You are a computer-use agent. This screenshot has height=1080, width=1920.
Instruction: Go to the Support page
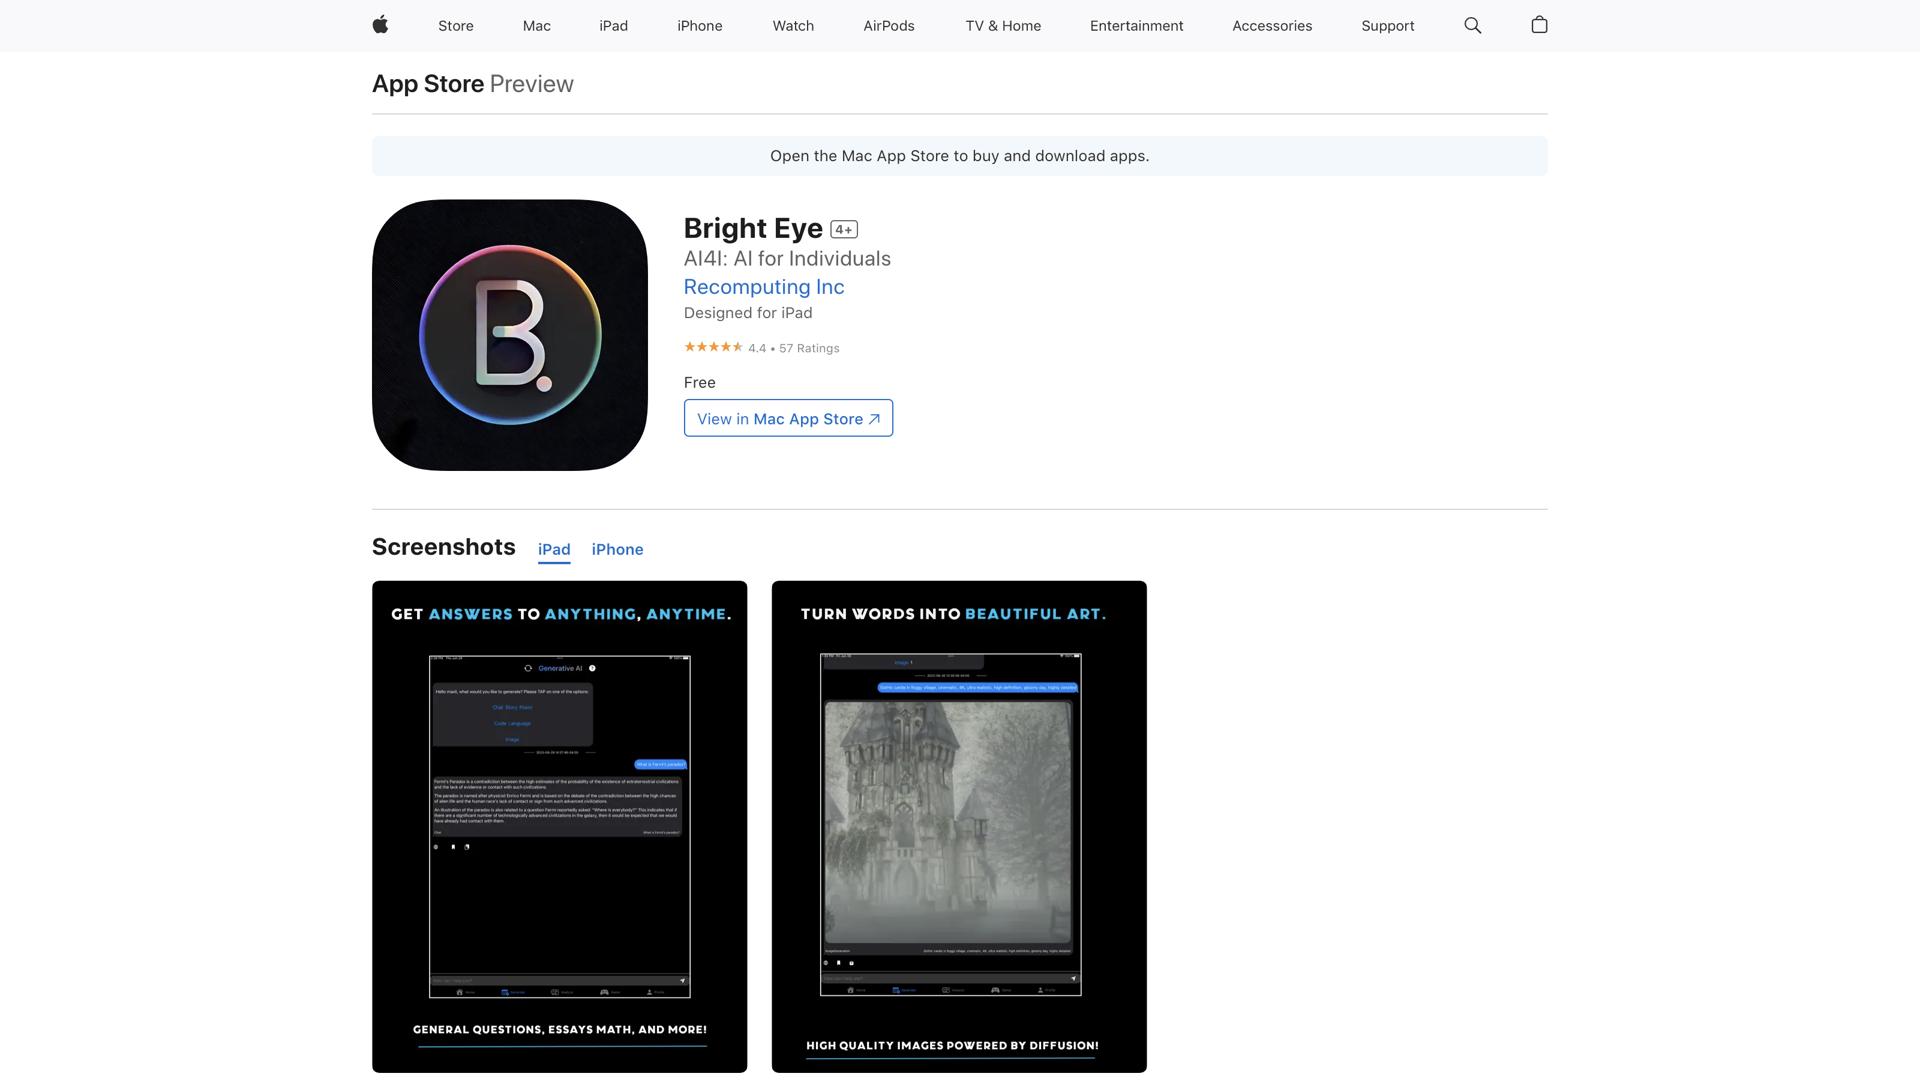(x=1387, y=25)
